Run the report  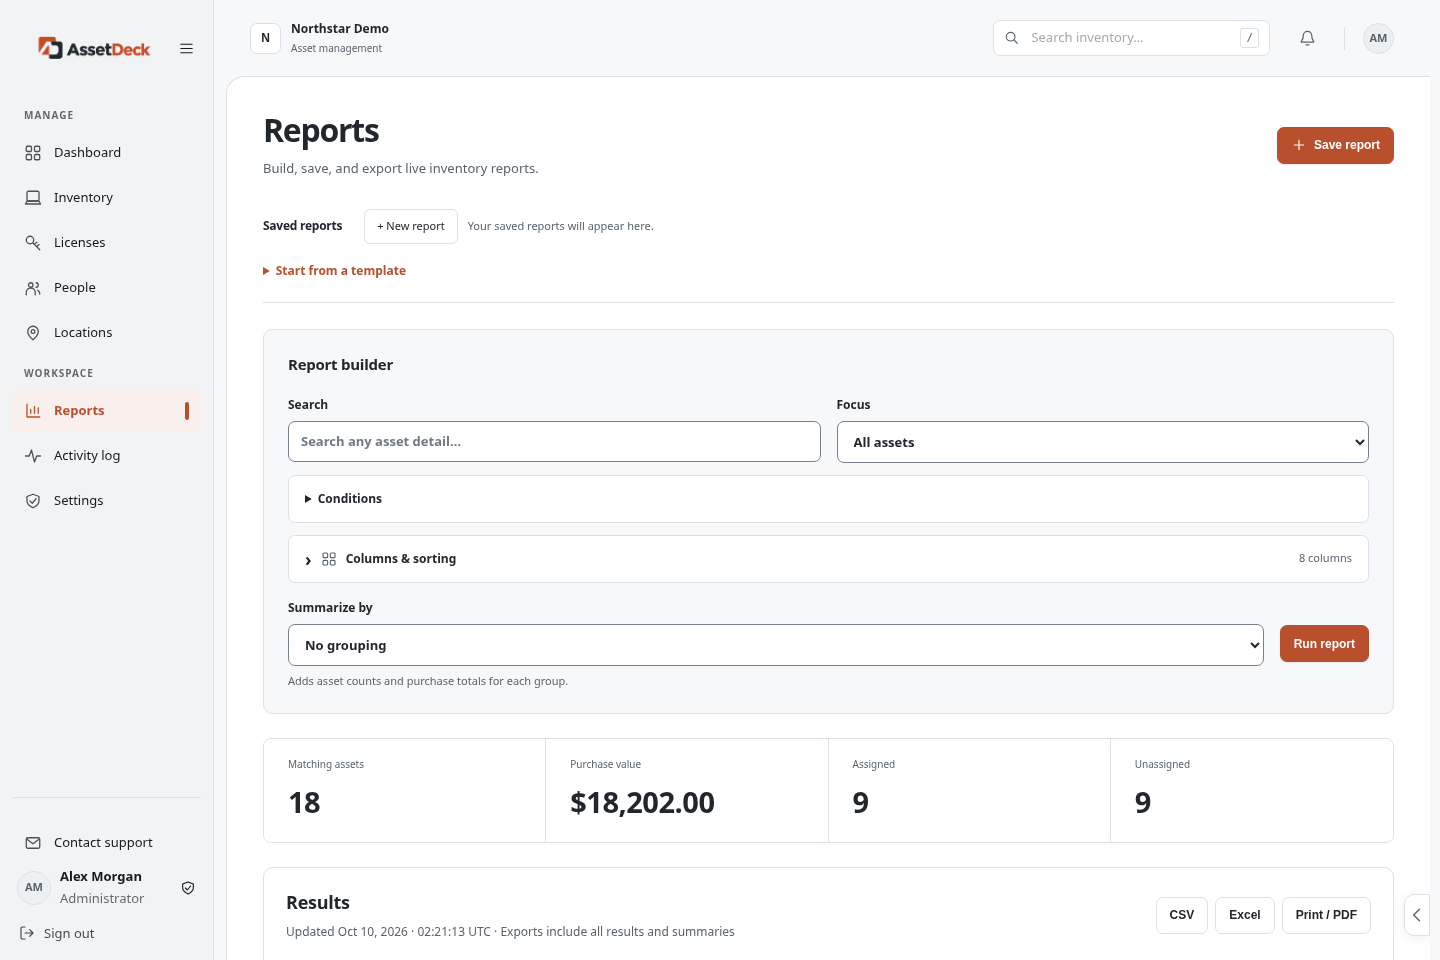click(x=1324, y=644)
